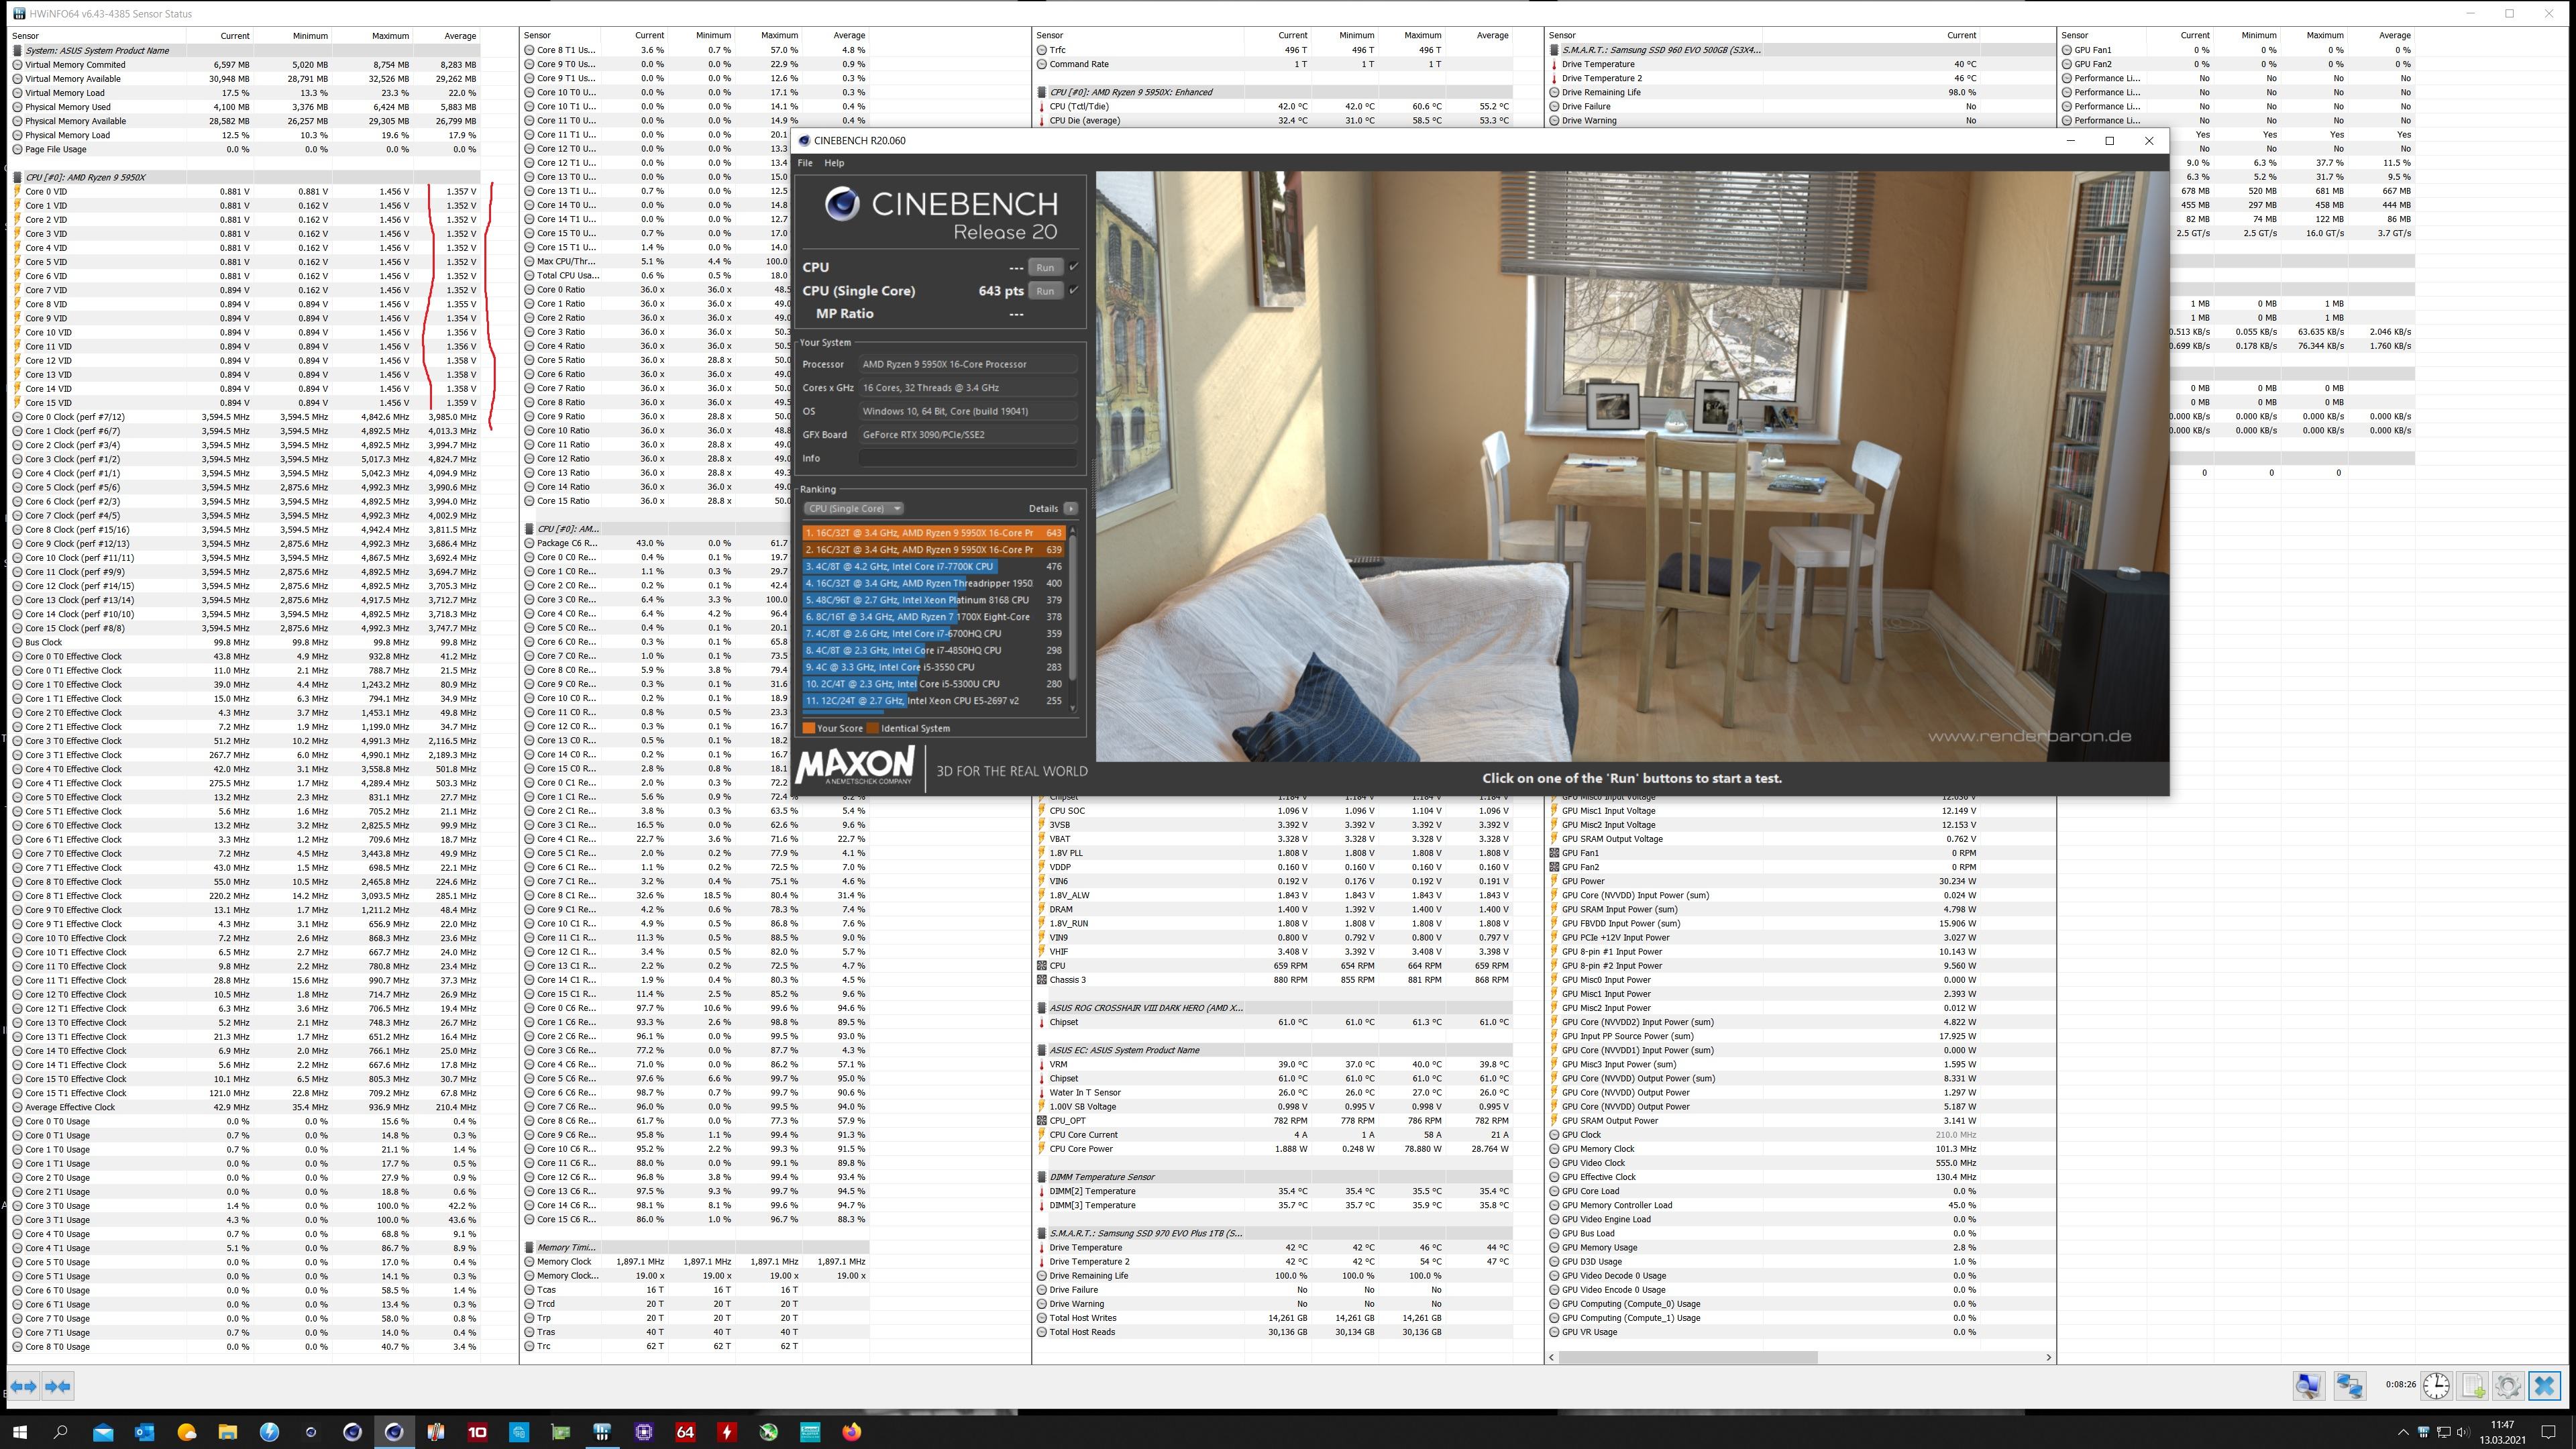Launch Firefox from the taskbar
Image resolution: width=2576 pixels, height=1449 pixels.
pyautogui.click(x=851, y=1432)
